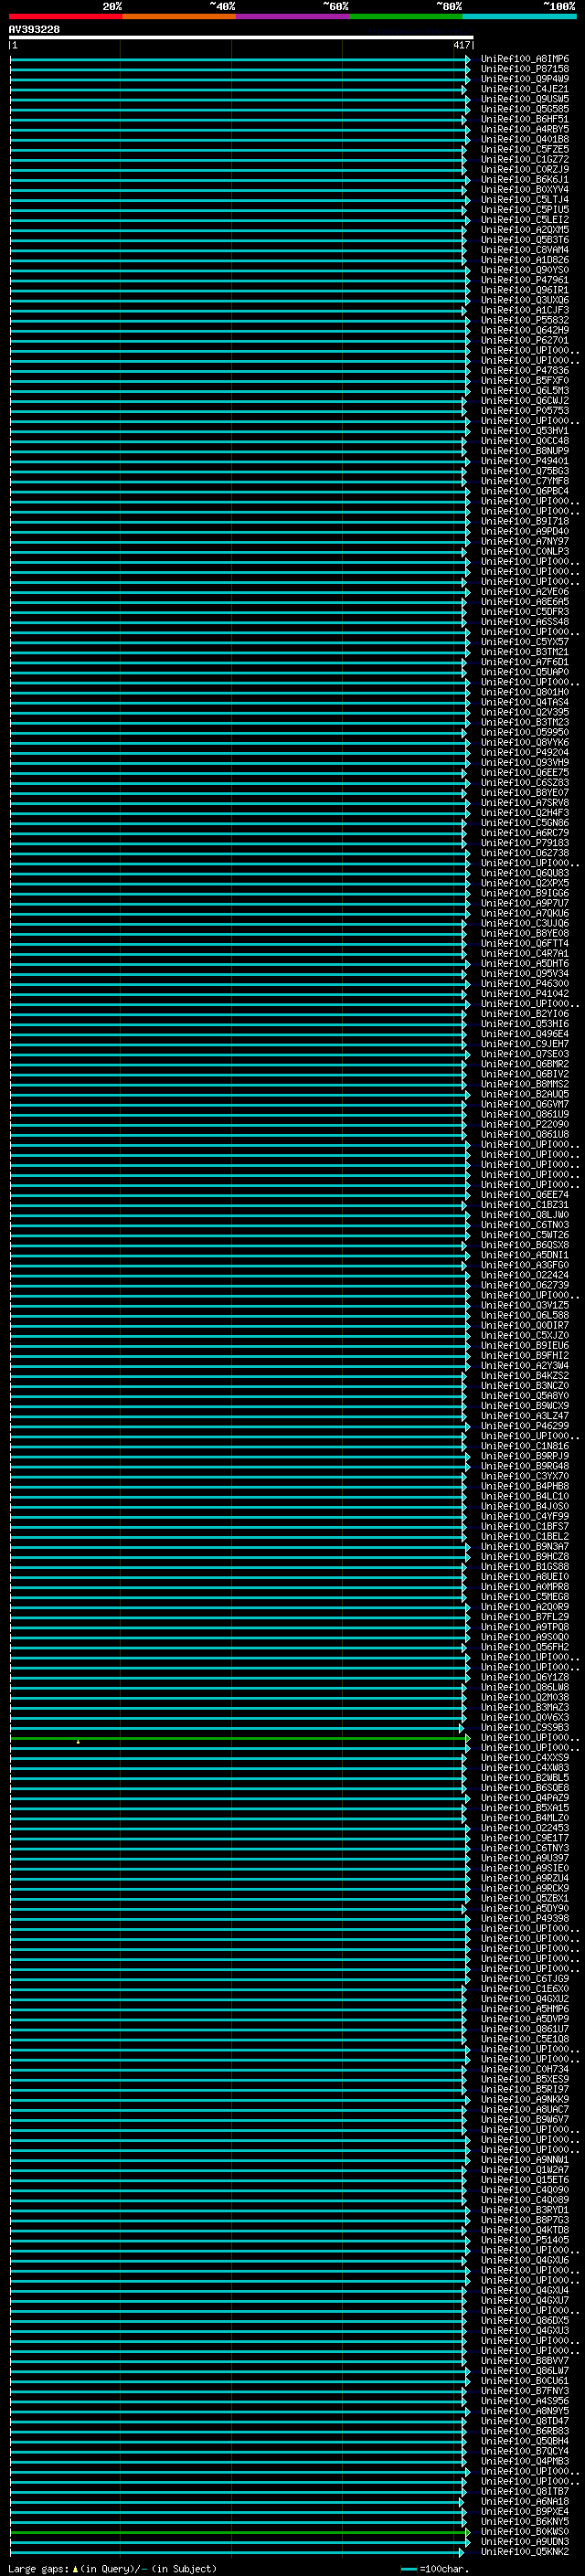Click the UniRef100_B4KZS2 hit label
The height and width of the screenshot is (2576, 585).
click(x=525, y=1376)
